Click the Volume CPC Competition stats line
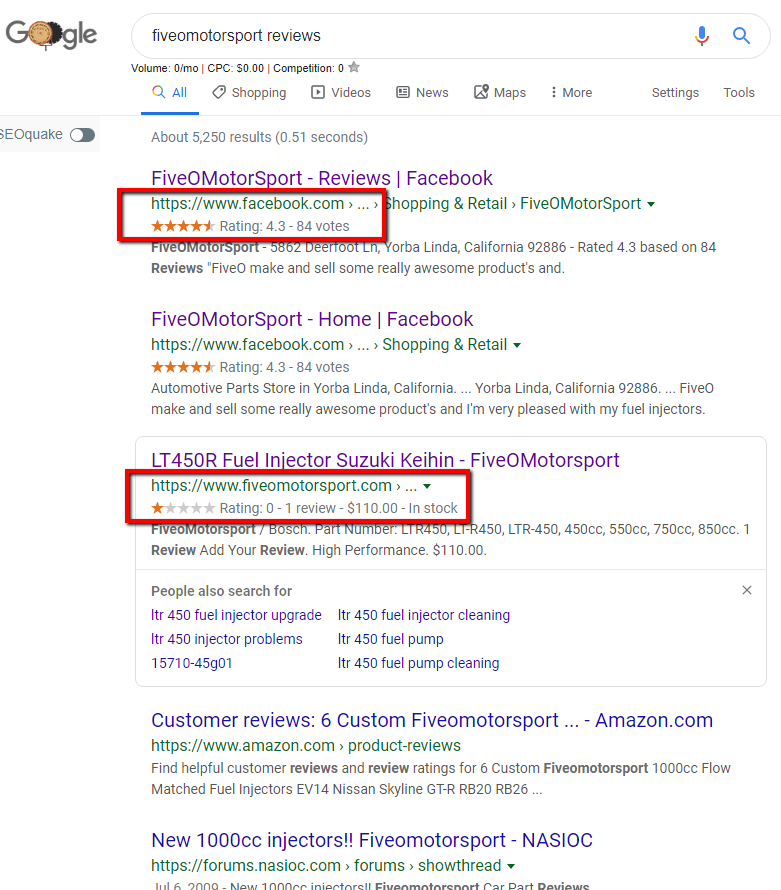 pyautogui.click(x=237, y=68)
